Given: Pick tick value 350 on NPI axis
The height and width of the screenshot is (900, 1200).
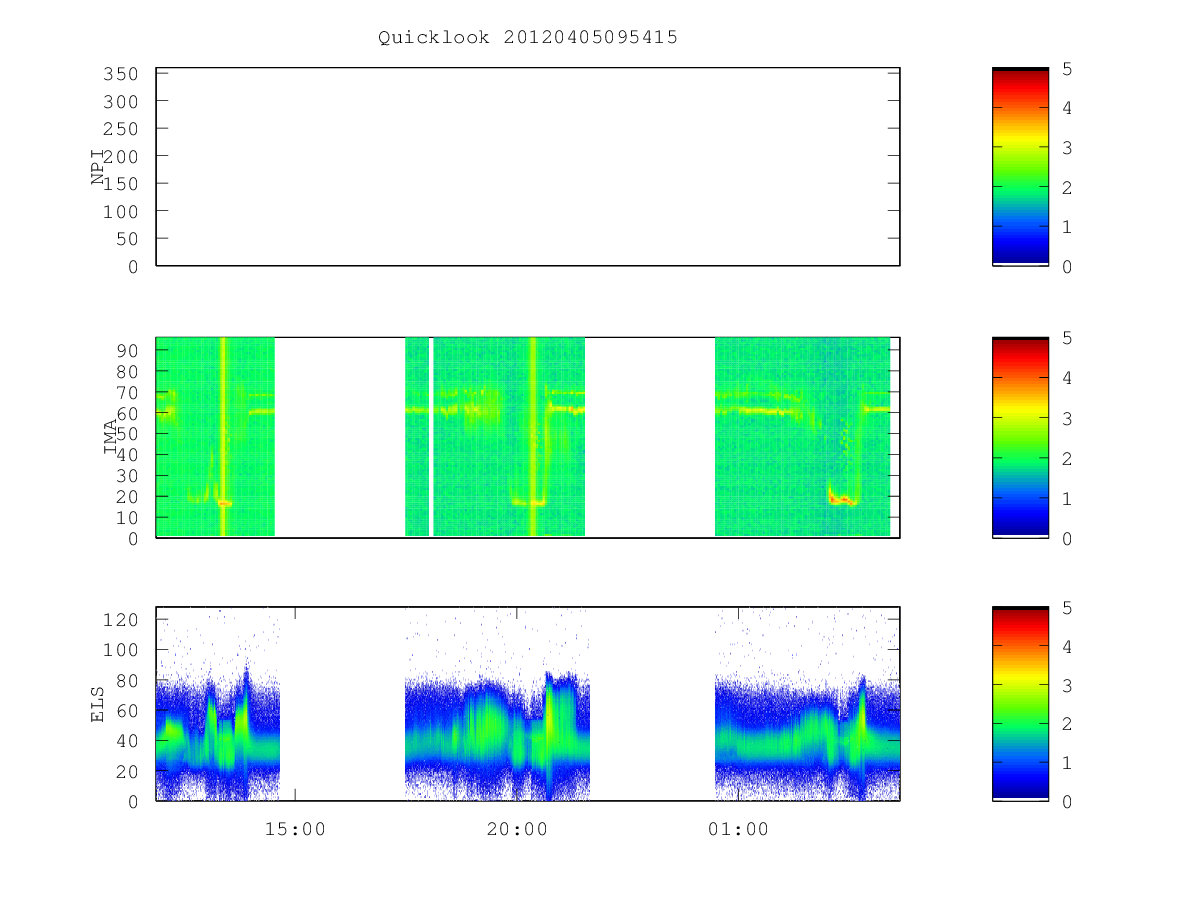Looking at the screenshot, I should point(122,75).
